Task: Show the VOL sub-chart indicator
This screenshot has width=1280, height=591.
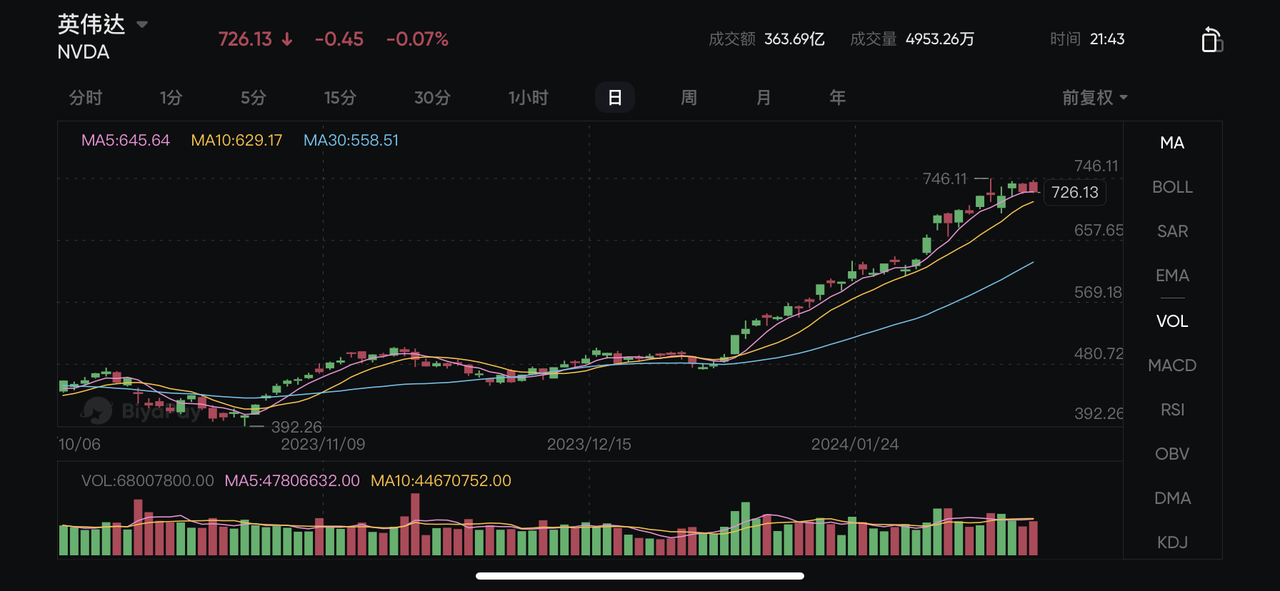Action: tap(1172, 321)
